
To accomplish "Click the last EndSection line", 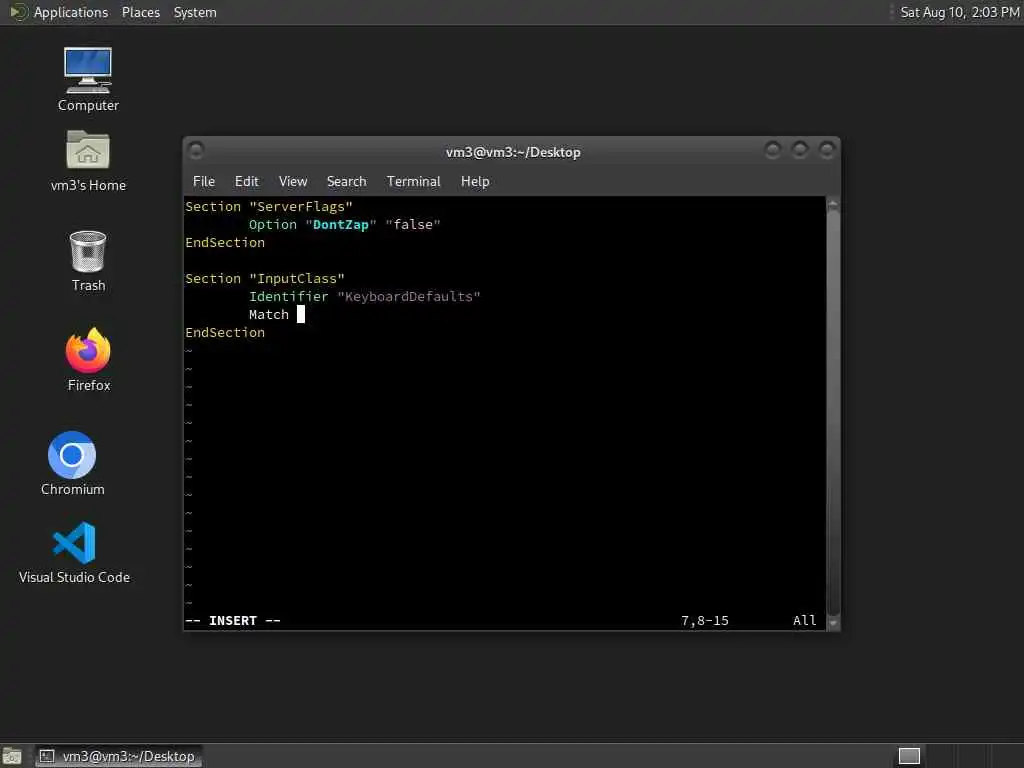I will [225, 332].
